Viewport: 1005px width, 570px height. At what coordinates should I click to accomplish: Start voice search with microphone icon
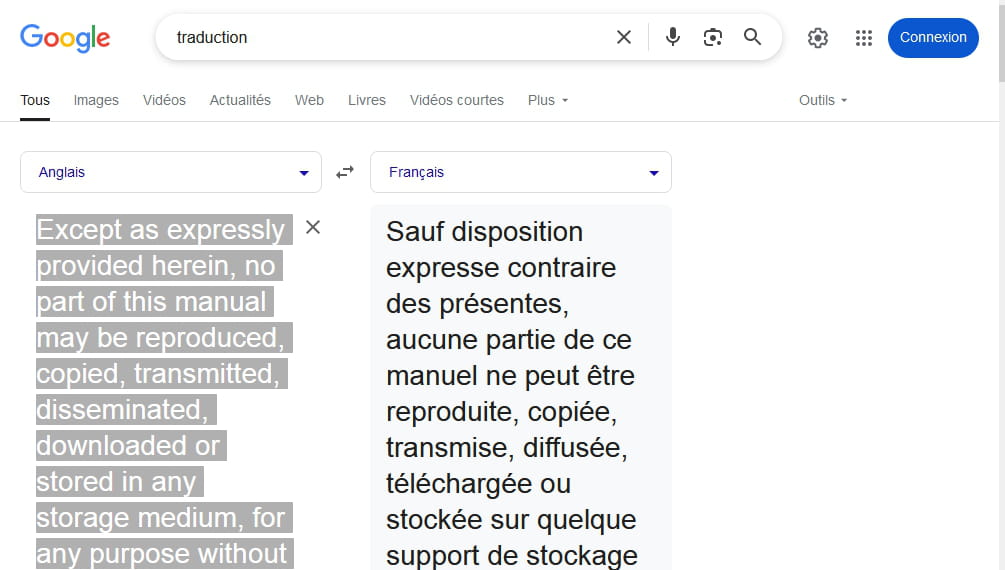[x=672, y=37]
